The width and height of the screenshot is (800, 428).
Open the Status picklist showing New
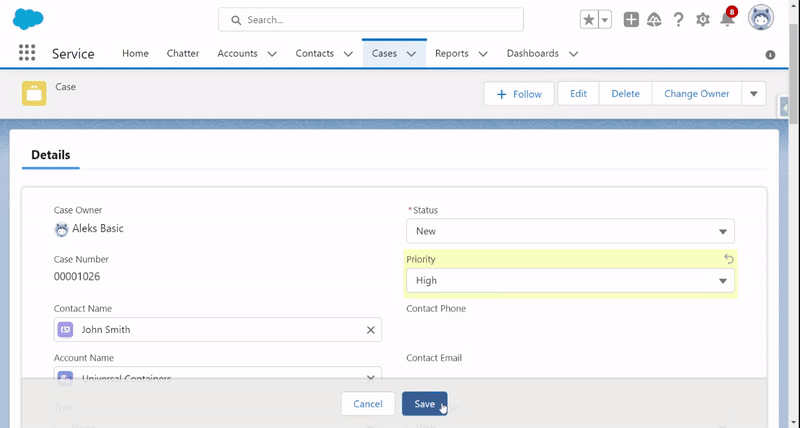point(570,231)
